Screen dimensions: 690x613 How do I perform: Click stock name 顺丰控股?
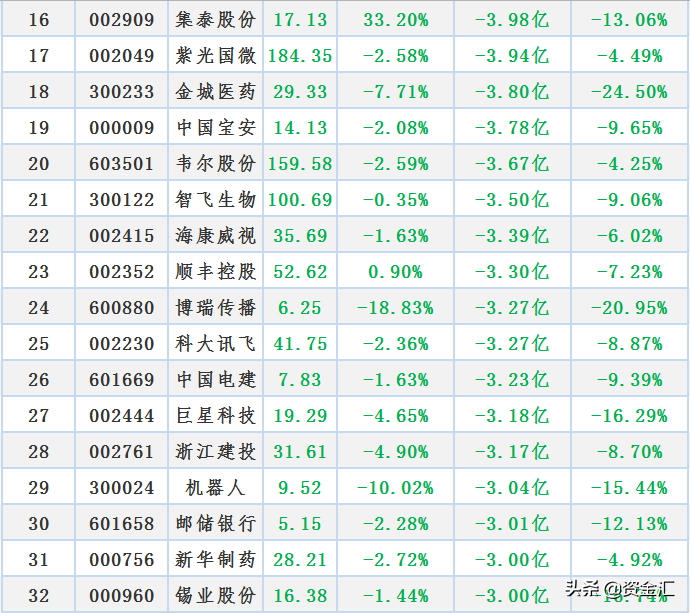[x=215, y=272]
